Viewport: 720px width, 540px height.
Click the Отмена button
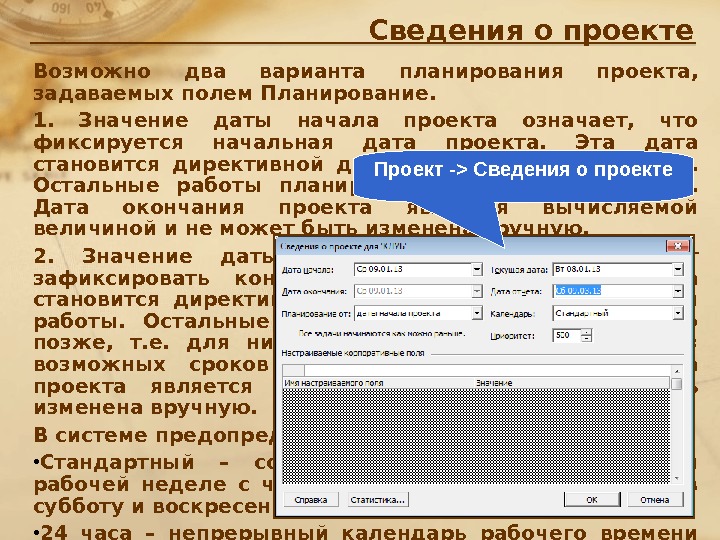tap(655, 500)
